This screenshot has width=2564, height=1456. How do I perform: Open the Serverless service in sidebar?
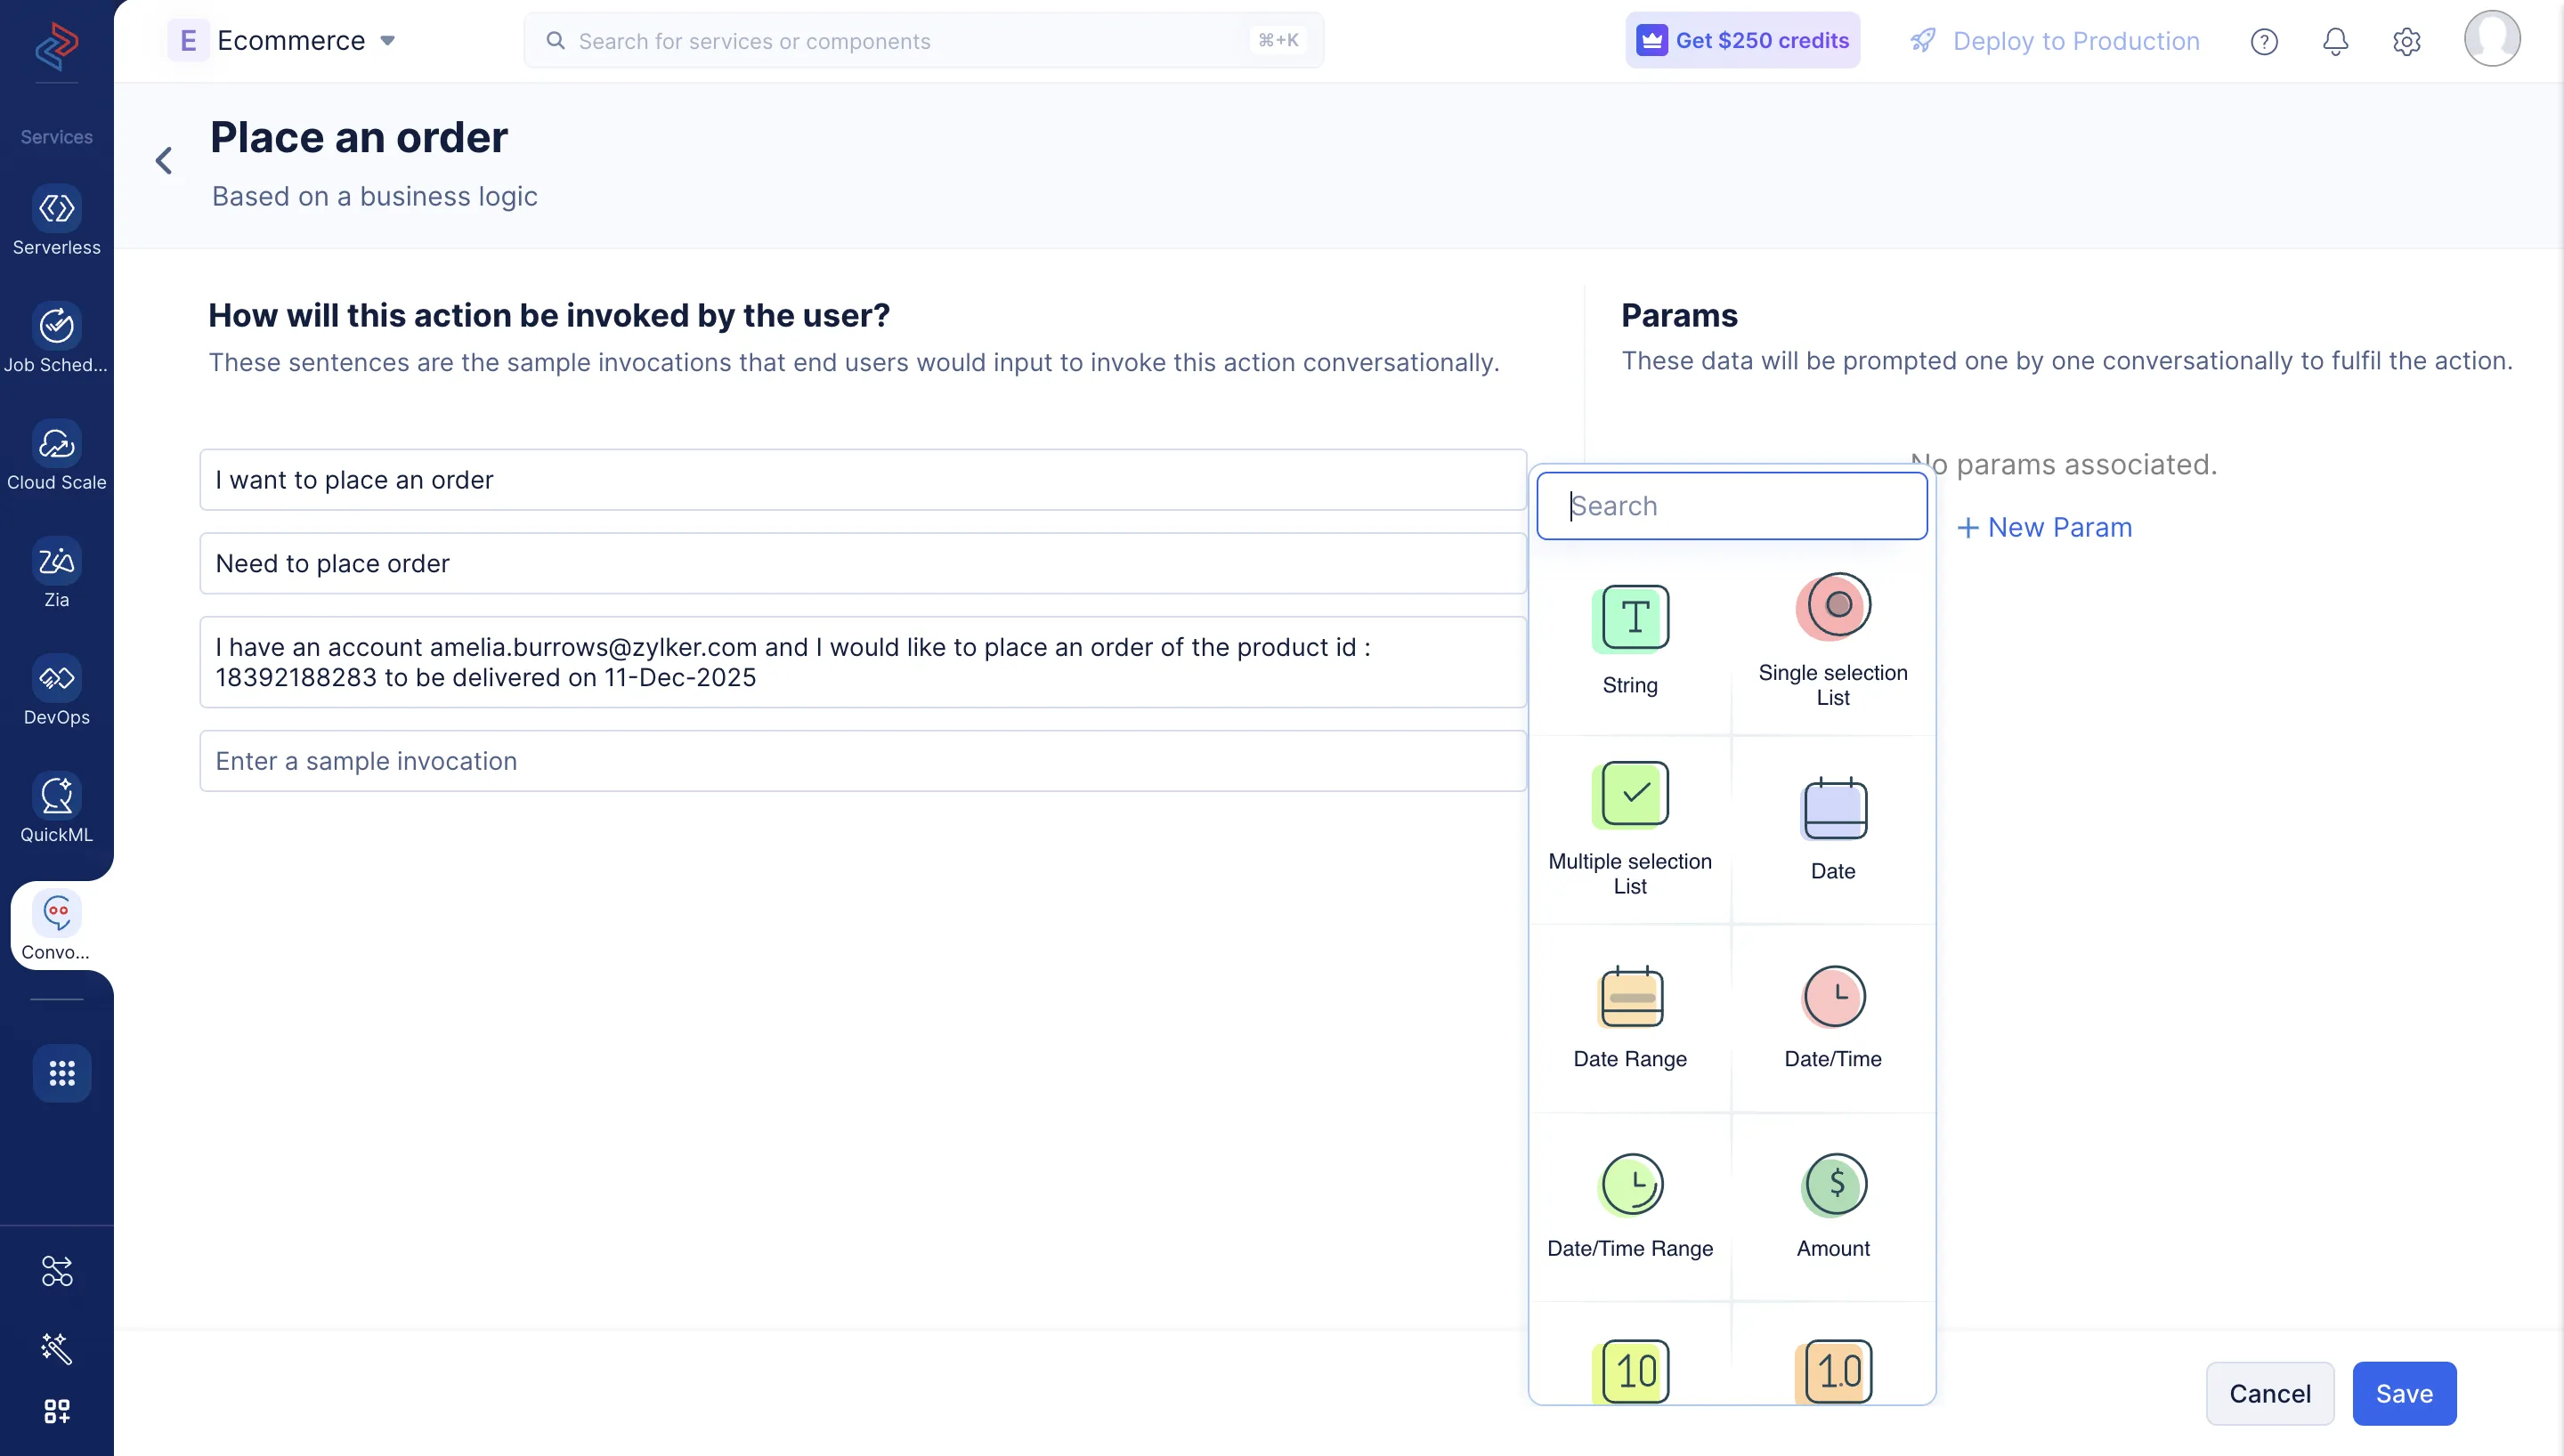point(57,221)
